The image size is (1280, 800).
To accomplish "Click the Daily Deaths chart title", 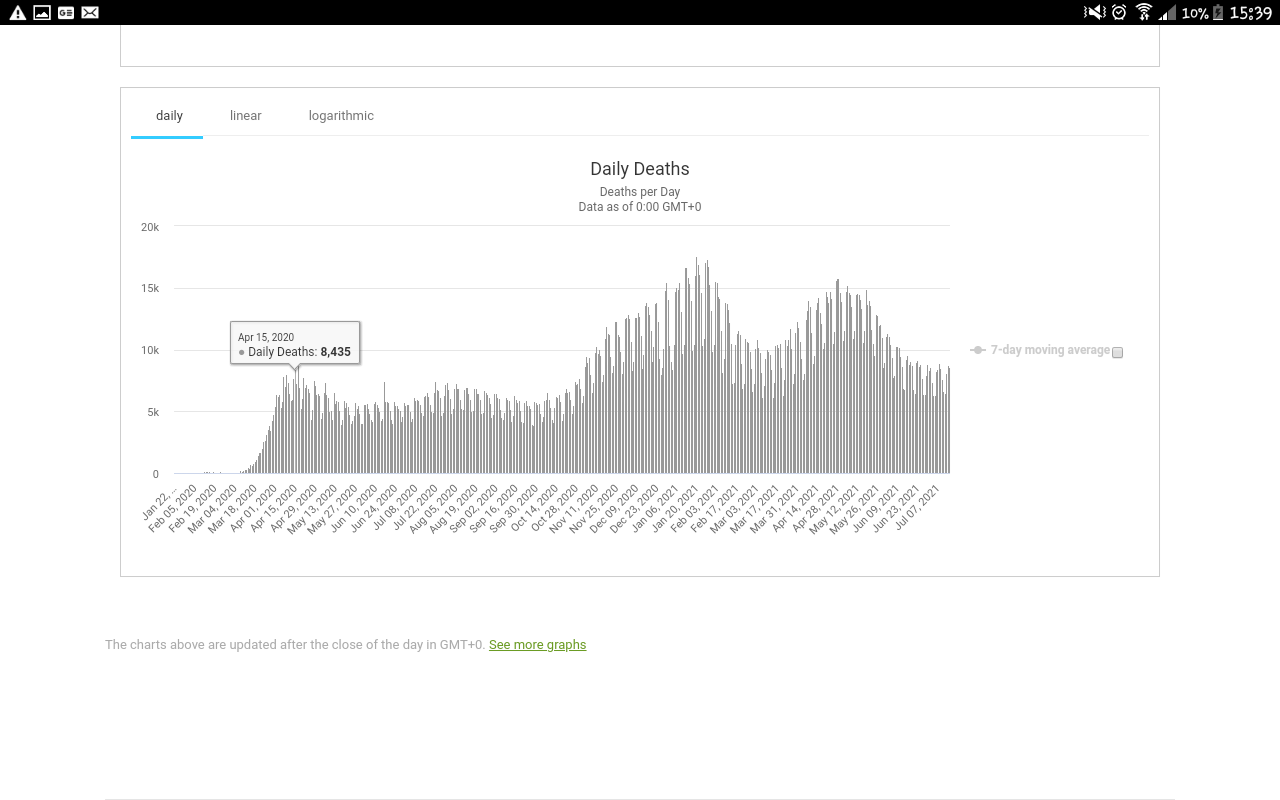I will coord(640,169).
